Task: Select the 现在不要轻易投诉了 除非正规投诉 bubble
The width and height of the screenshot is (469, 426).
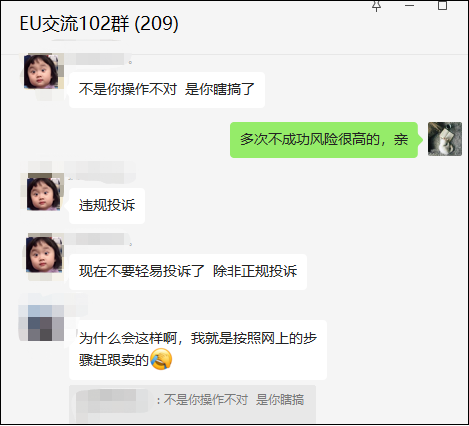Action: coord(188,272)
